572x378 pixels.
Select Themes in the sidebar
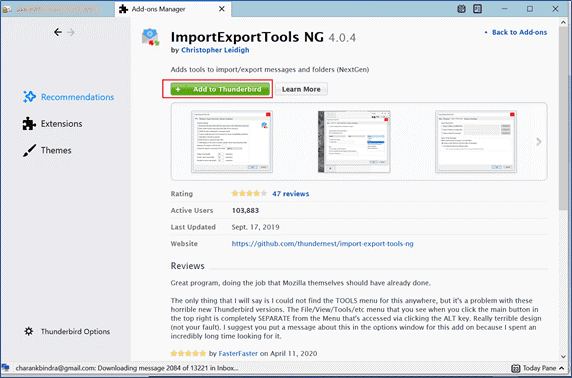click(x=47, y=150)
